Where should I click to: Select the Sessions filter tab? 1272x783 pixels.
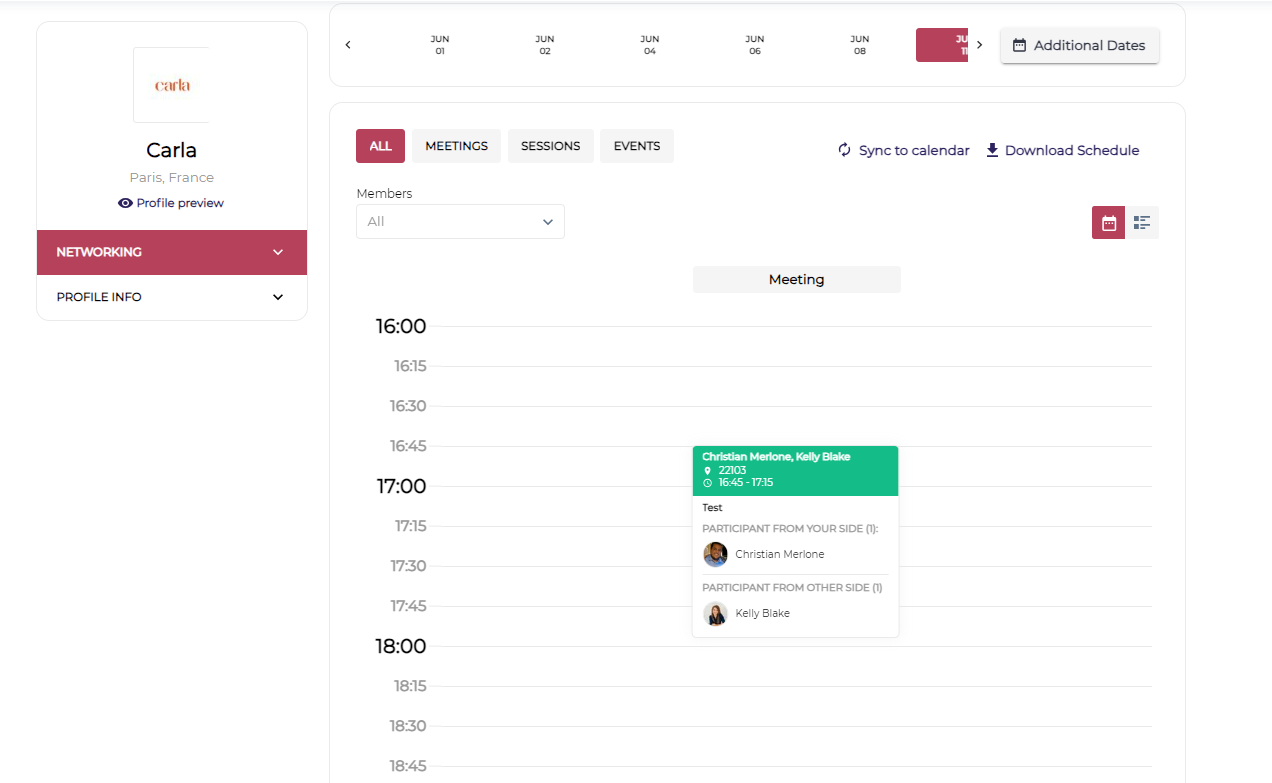click(550, 146)
